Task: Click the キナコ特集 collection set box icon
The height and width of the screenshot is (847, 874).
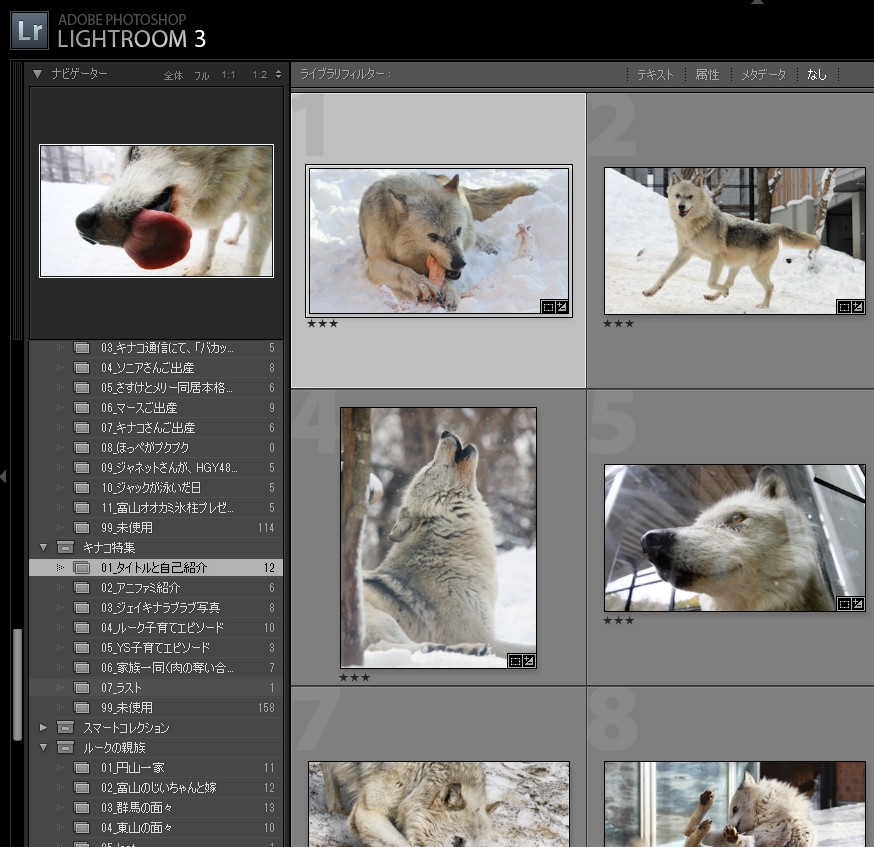Action: 65,548
